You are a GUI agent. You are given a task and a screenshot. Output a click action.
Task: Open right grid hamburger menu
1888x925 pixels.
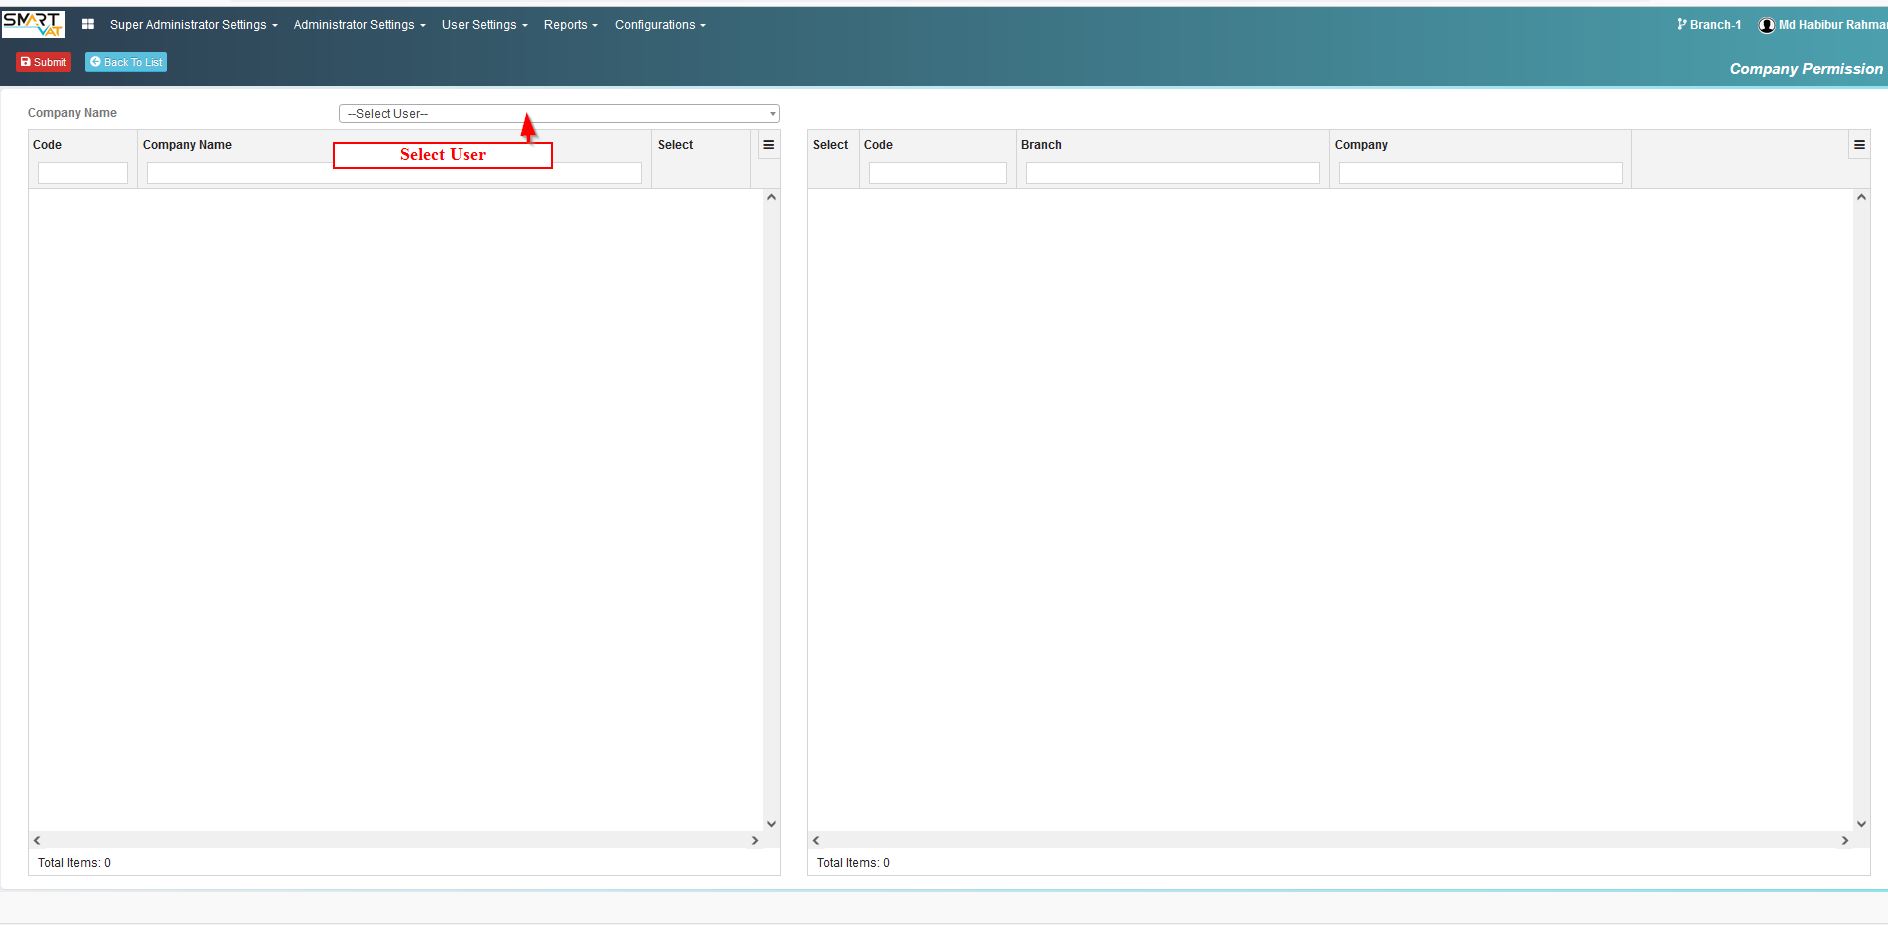[1859, 145]
